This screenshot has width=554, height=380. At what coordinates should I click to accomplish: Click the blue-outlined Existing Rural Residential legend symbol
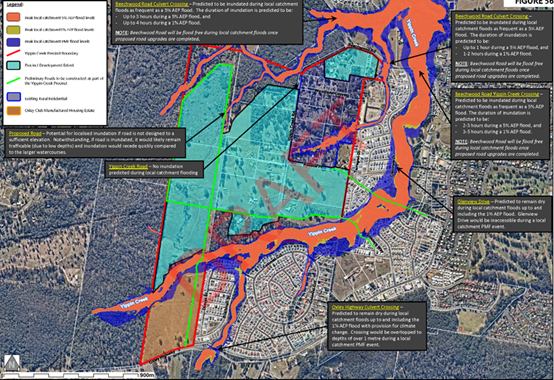tap(14, 98)
